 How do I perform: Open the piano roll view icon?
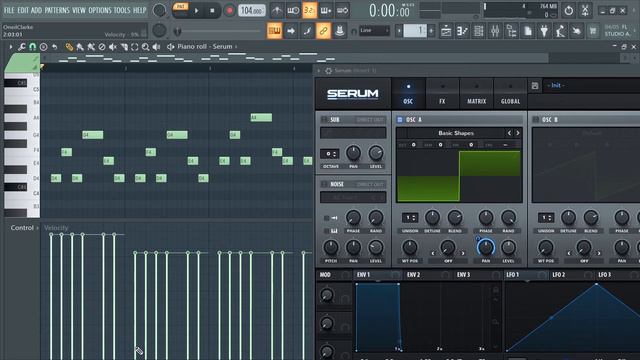[462, 31]
